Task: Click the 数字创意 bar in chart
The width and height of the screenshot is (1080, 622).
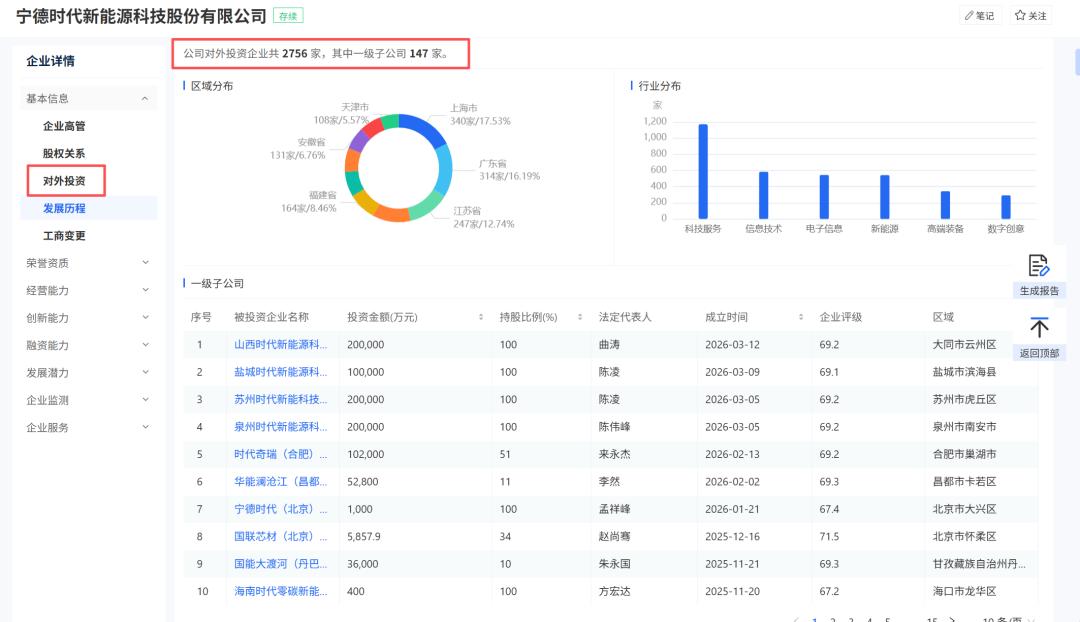Action: (1006, 207)
